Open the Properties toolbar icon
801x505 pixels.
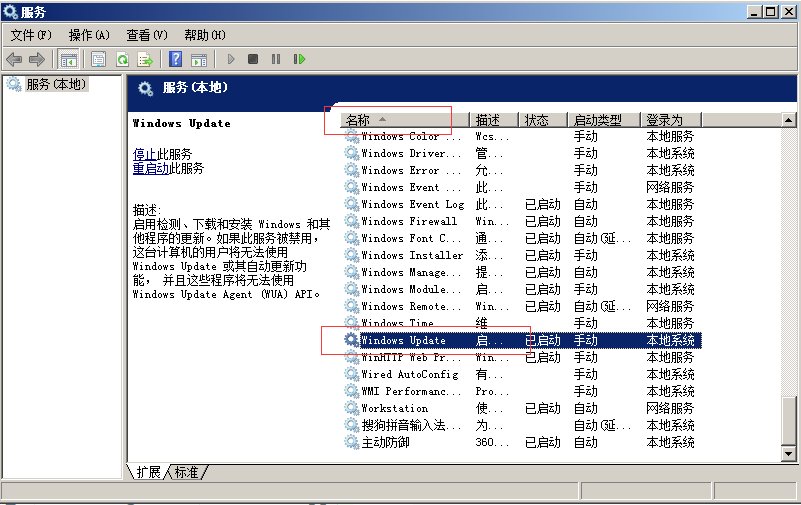[x=98, y=60]
